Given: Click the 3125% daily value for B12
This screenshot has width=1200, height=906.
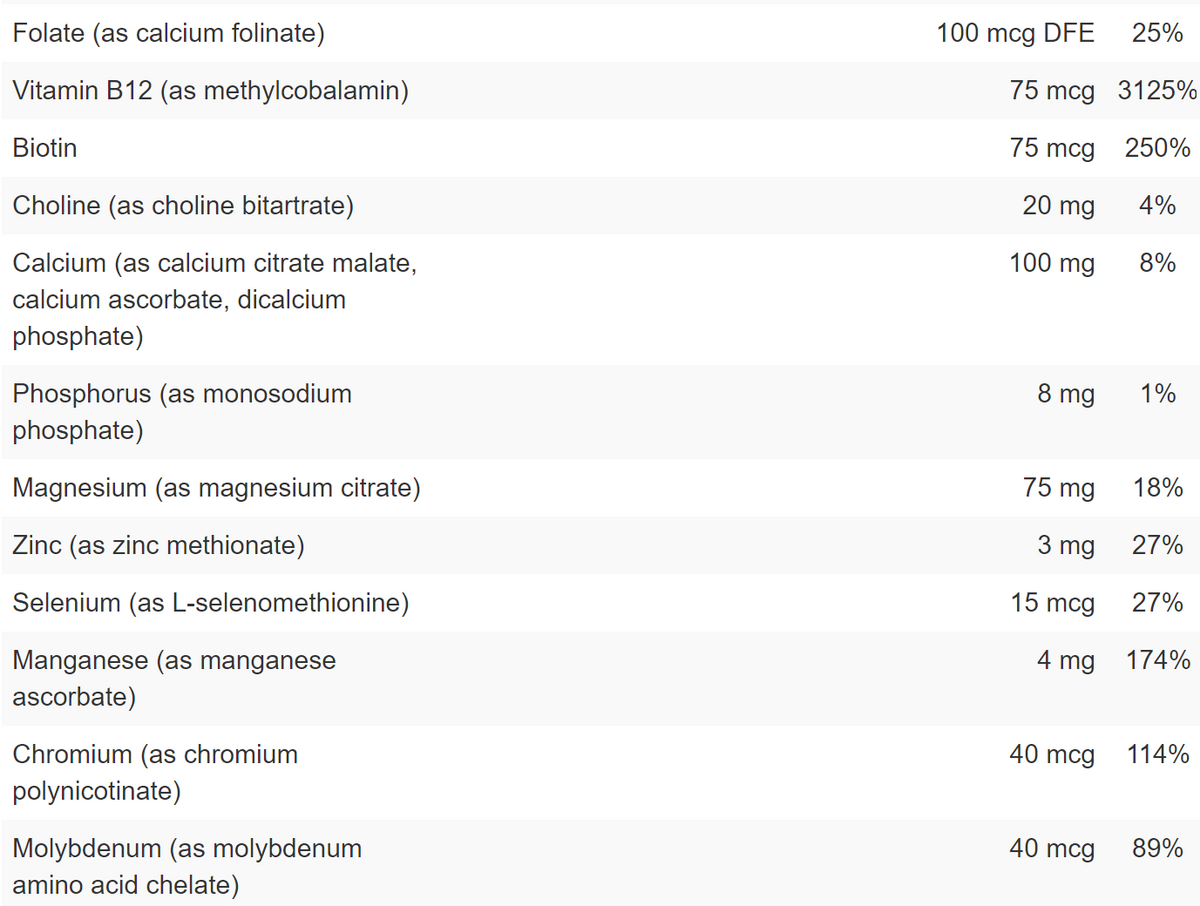Looking at the screenshot, I should click(1157, 91).
